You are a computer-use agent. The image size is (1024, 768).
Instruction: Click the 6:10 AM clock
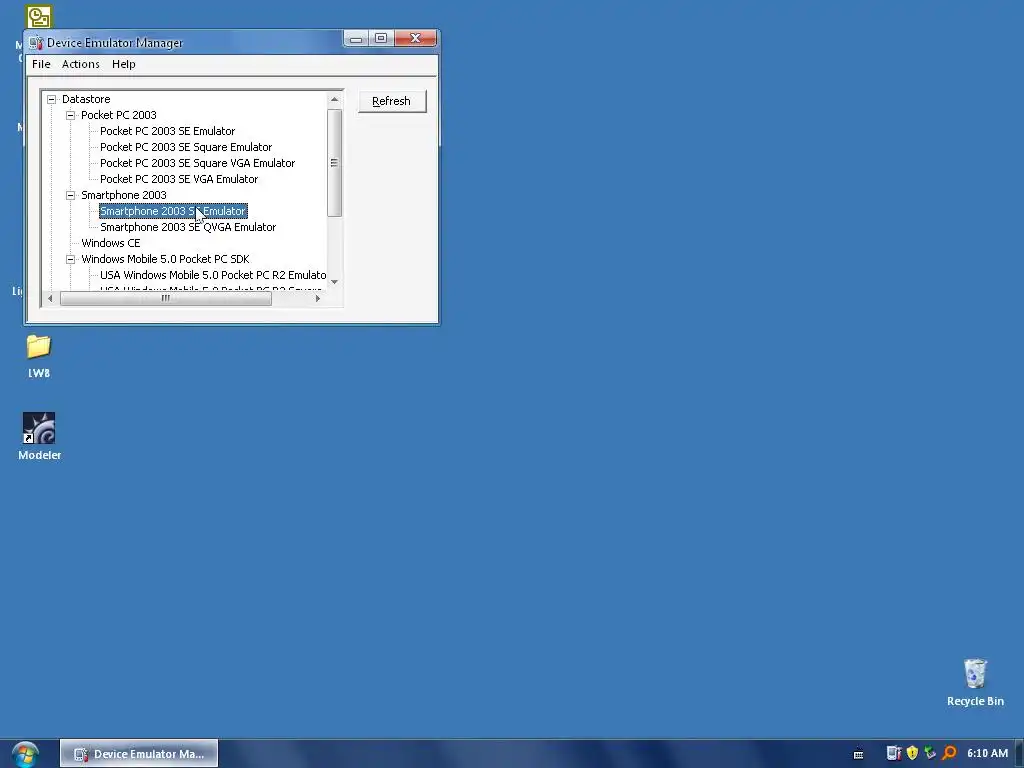point(987,754)
